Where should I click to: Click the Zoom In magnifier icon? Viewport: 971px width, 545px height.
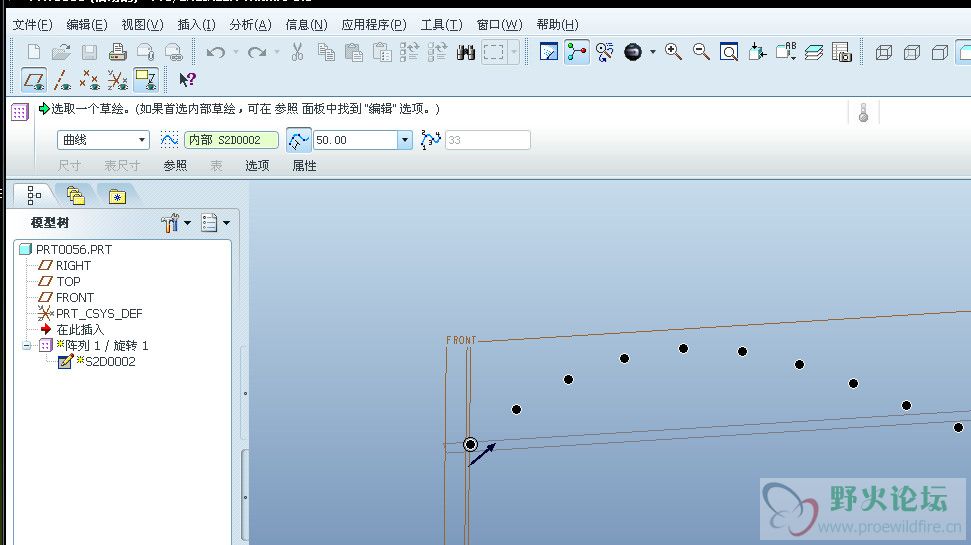tap(673, 52)
